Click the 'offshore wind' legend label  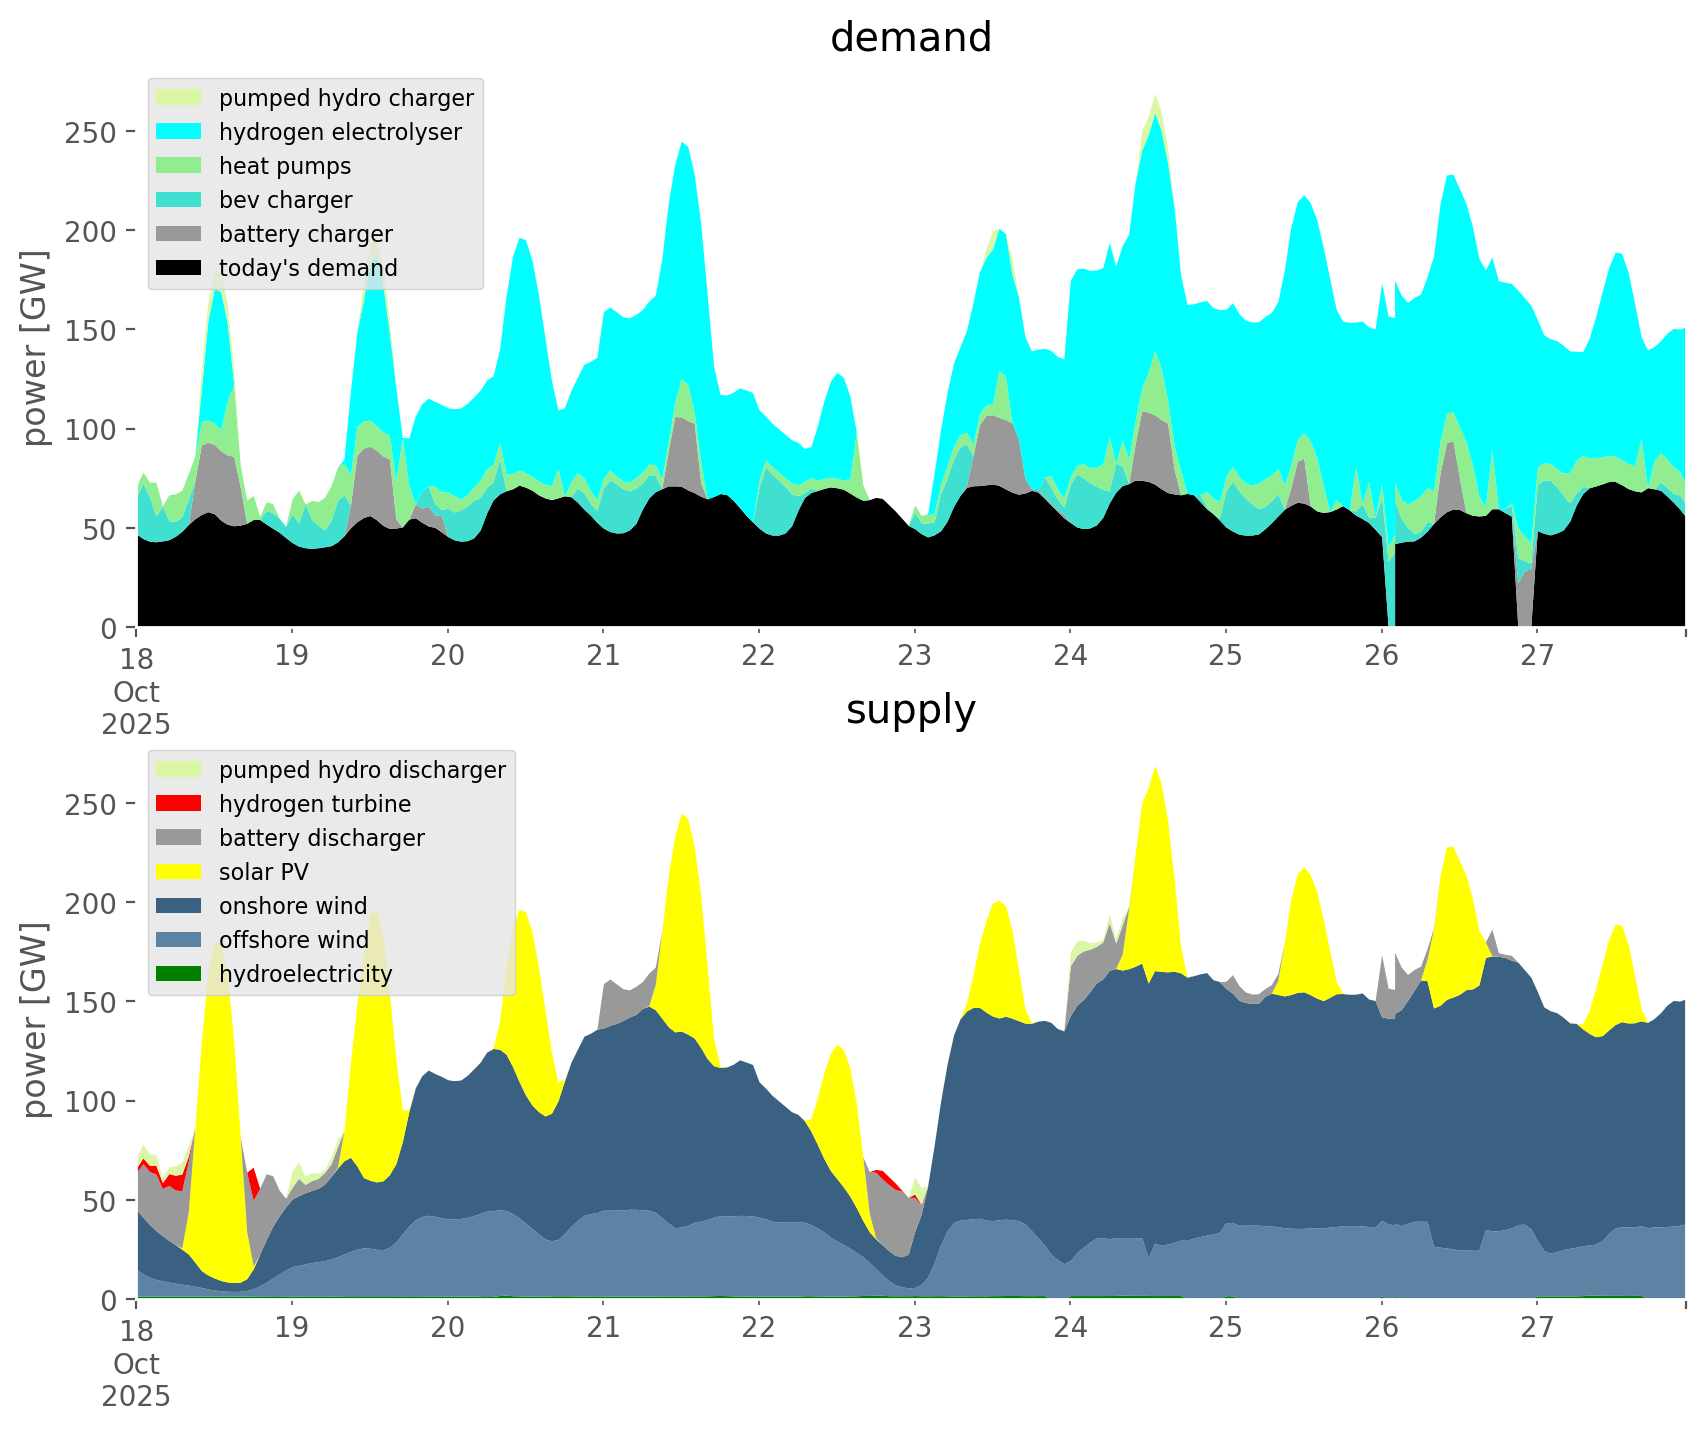(x=294, y=940)
